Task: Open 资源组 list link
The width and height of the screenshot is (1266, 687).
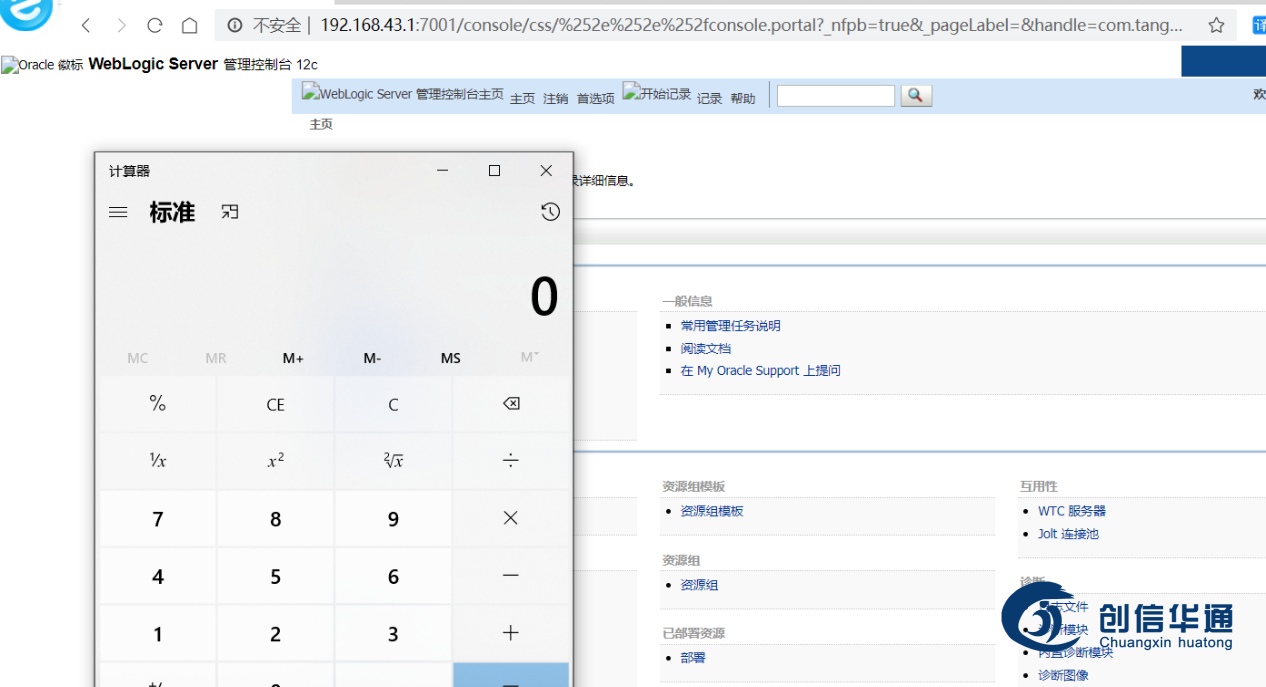Action: pyautogui.click(x=699, y=585)
